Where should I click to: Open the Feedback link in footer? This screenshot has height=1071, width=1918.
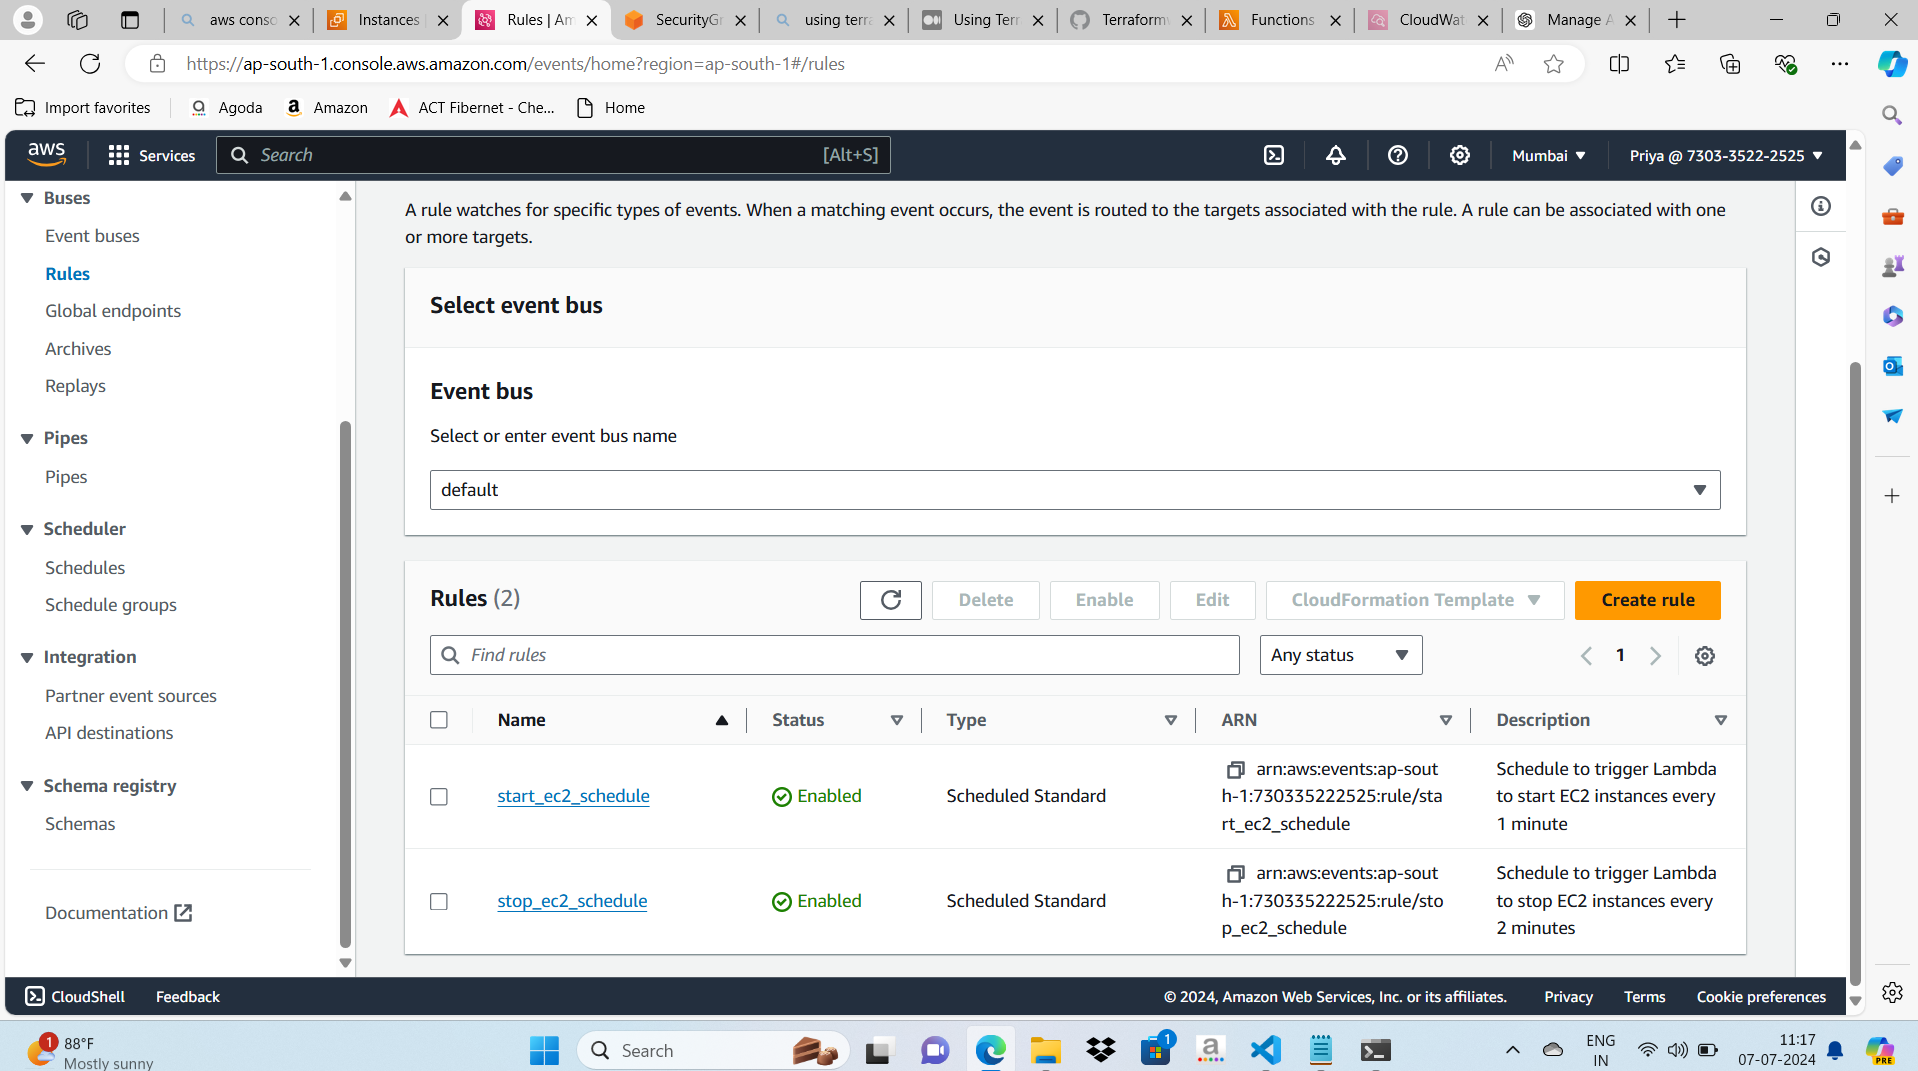[188, 997]
